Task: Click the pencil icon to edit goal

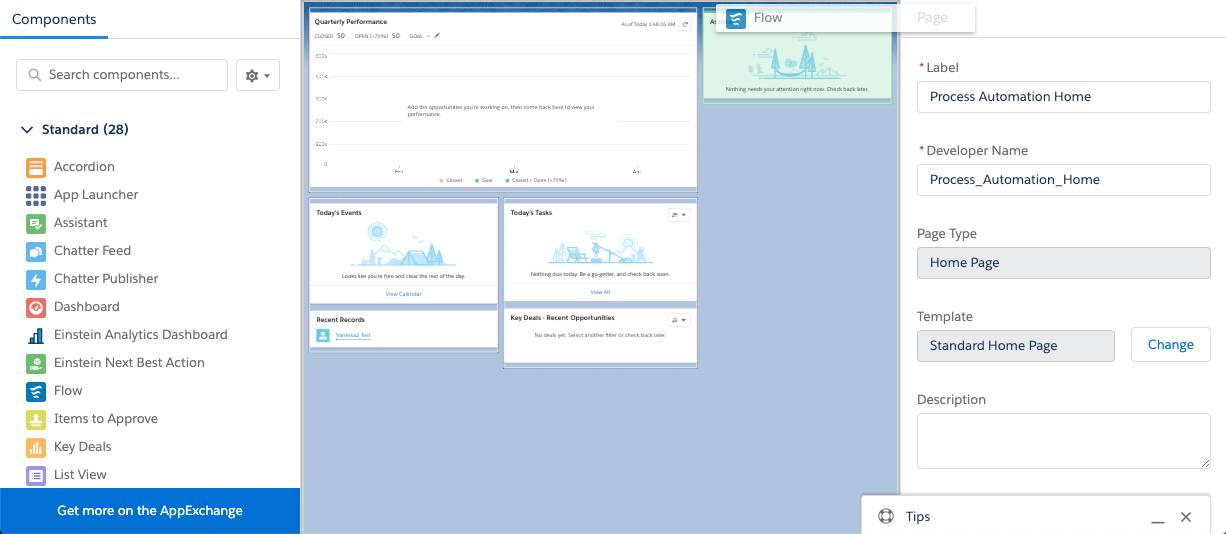Action: pos(437,36)
